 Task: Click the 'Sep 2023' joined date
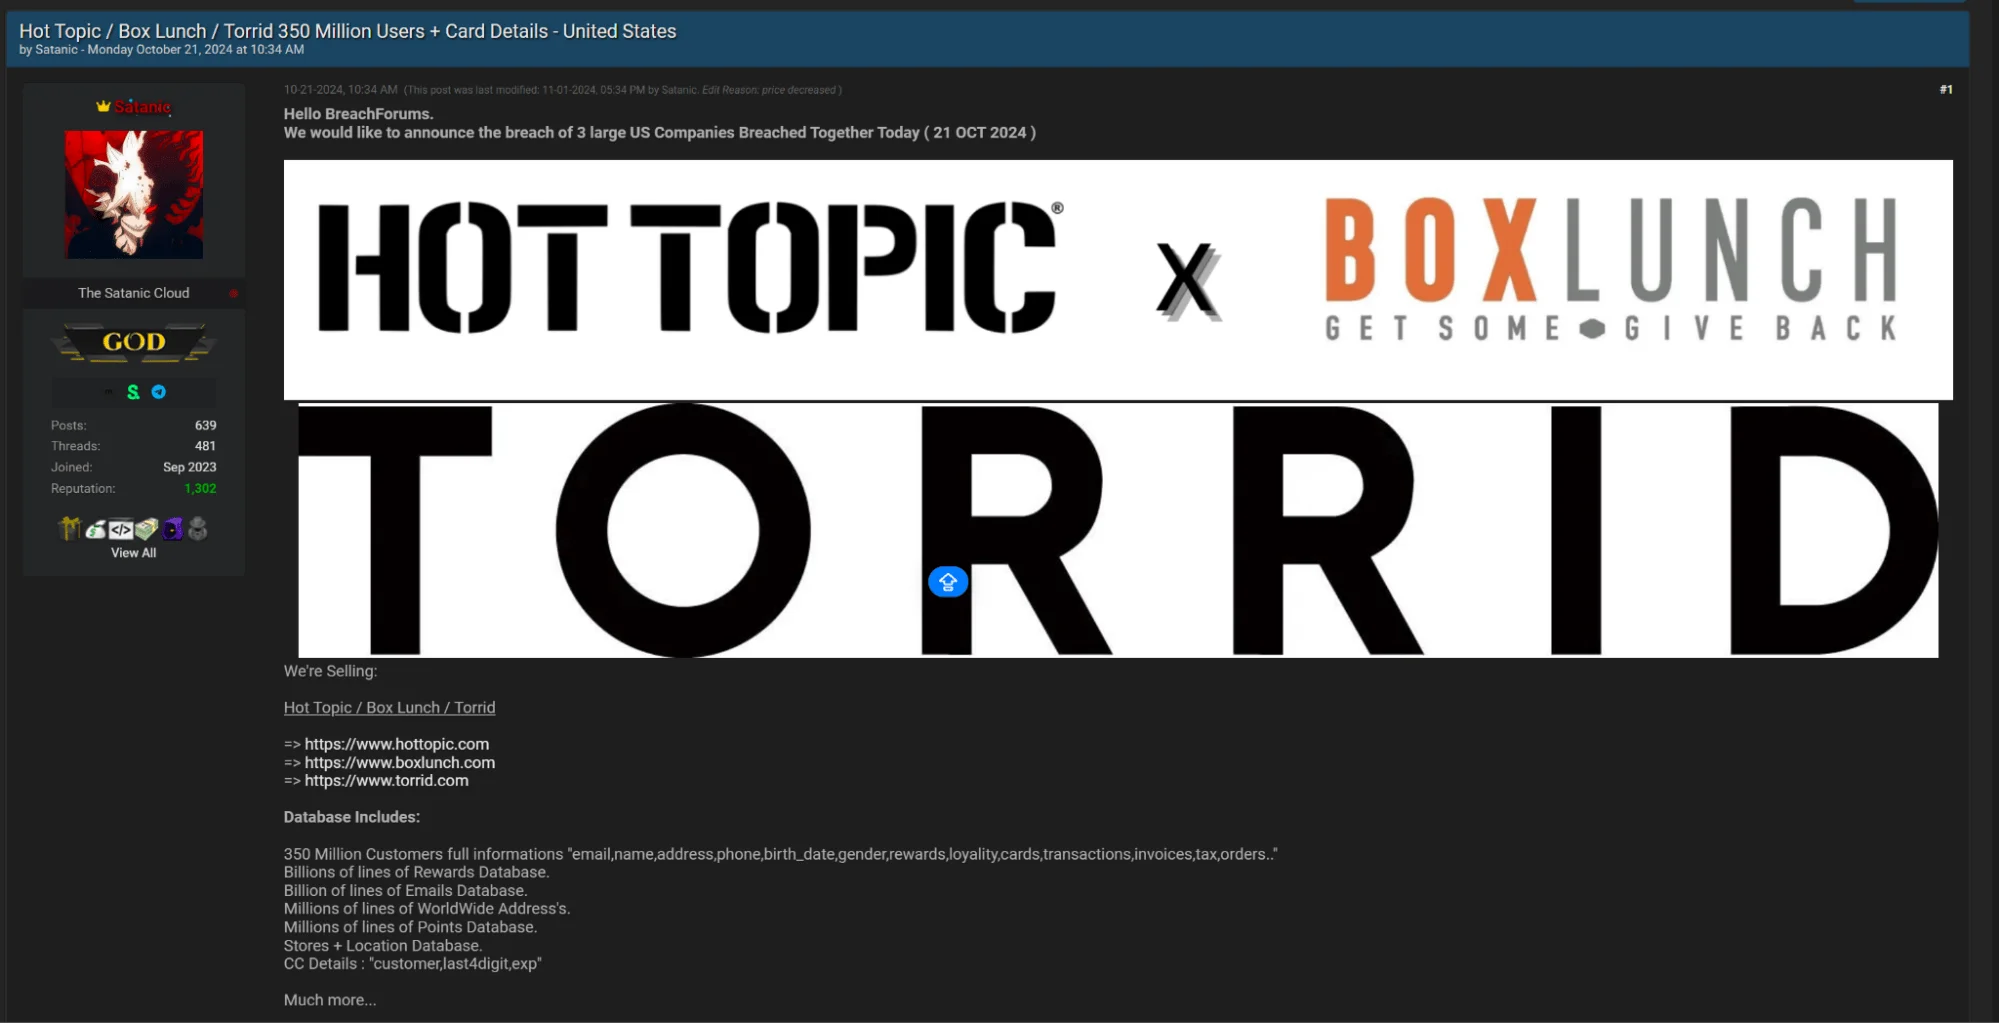click(189, 467)
